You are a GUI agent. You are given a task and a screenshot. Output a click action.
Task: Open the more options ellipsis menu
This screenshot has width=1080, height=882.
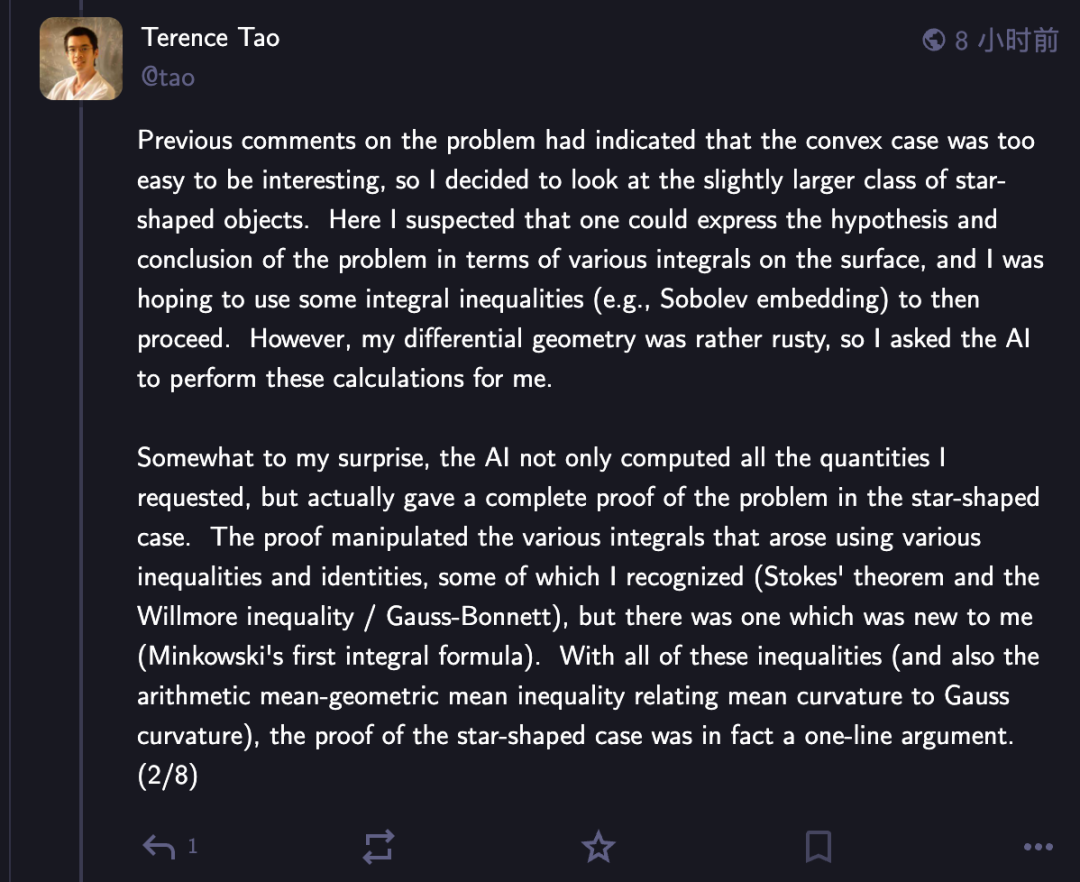(x=1038, y=847)
